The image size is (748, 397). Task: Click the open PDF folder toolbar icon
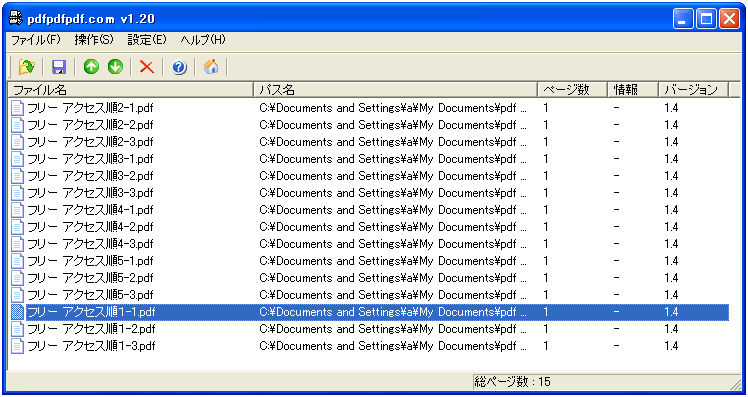pyautogui.click(x=26, y=67)
